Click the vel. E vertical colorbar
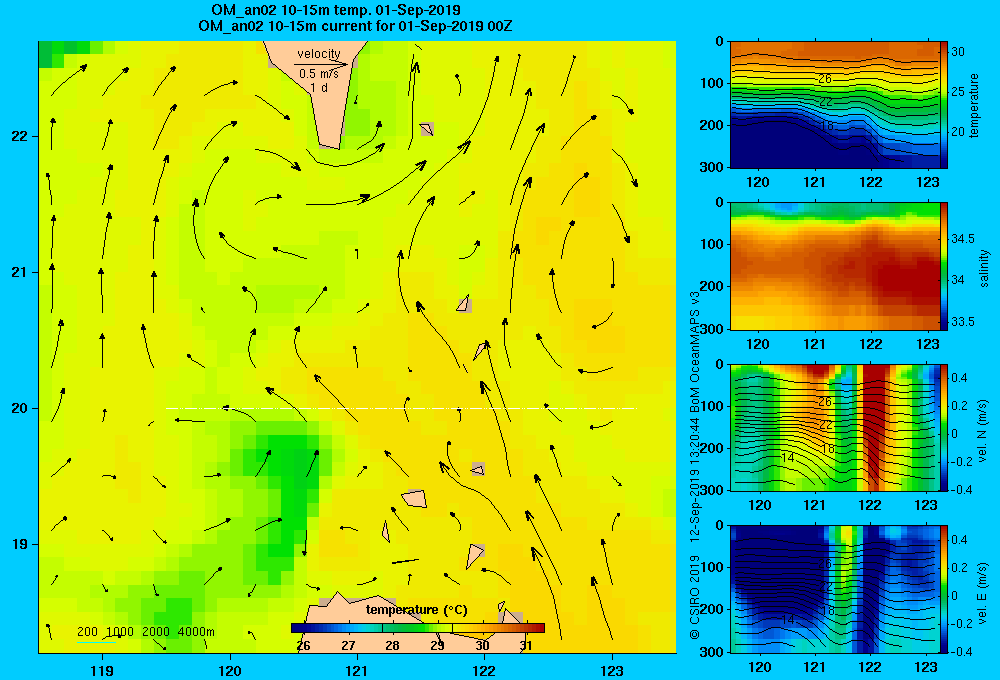Screen dimensions: 1000x680 tap(944, 589)
